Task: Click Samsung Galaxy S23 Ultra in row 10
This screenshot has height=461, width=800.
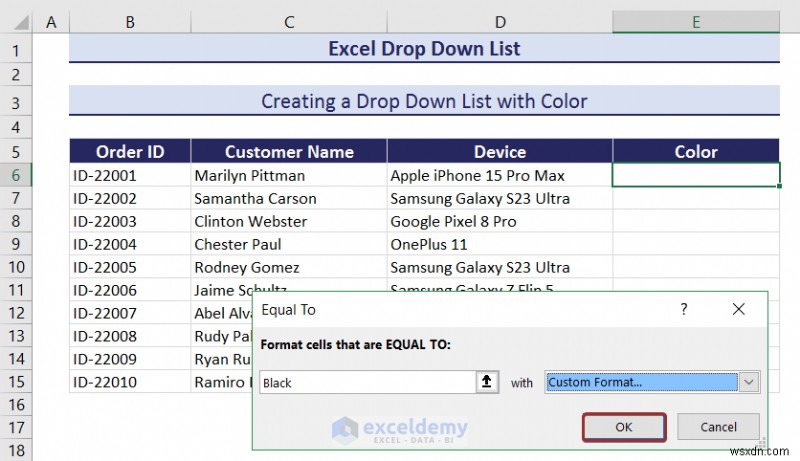Action: click(x=500, y=267)
